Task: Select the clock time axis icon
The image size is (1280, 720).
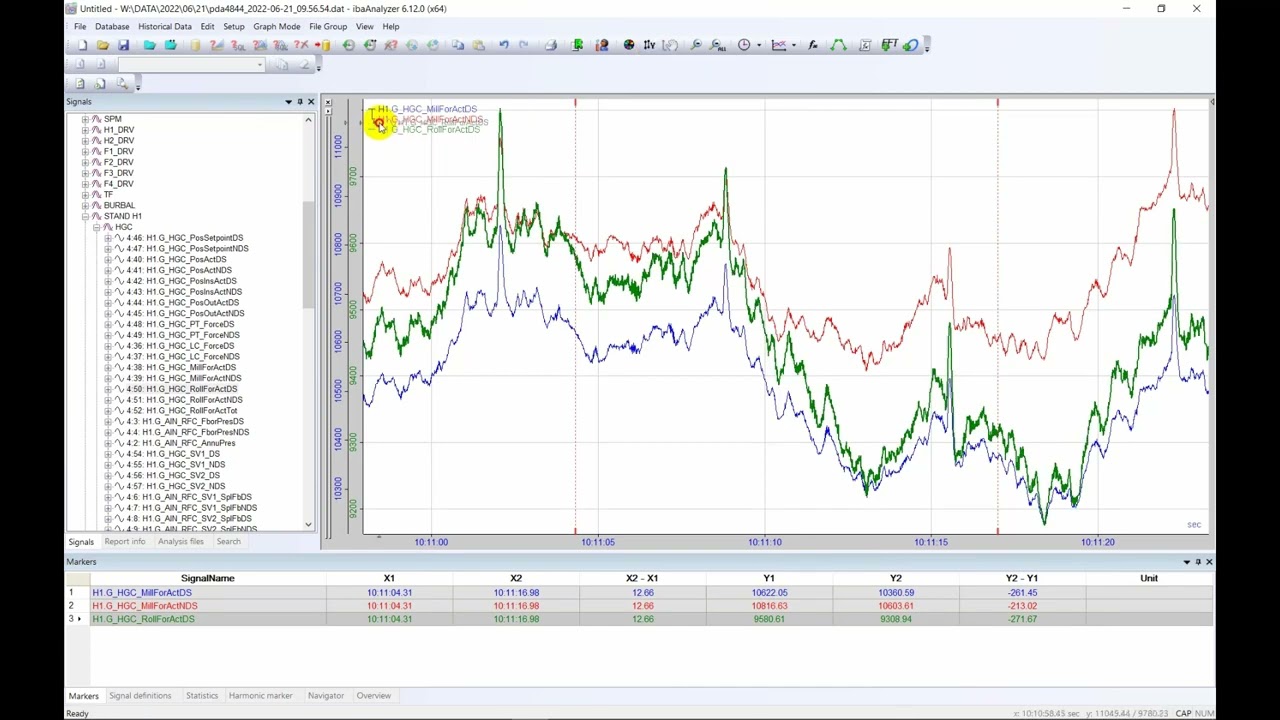Action: tap(744, 45)
